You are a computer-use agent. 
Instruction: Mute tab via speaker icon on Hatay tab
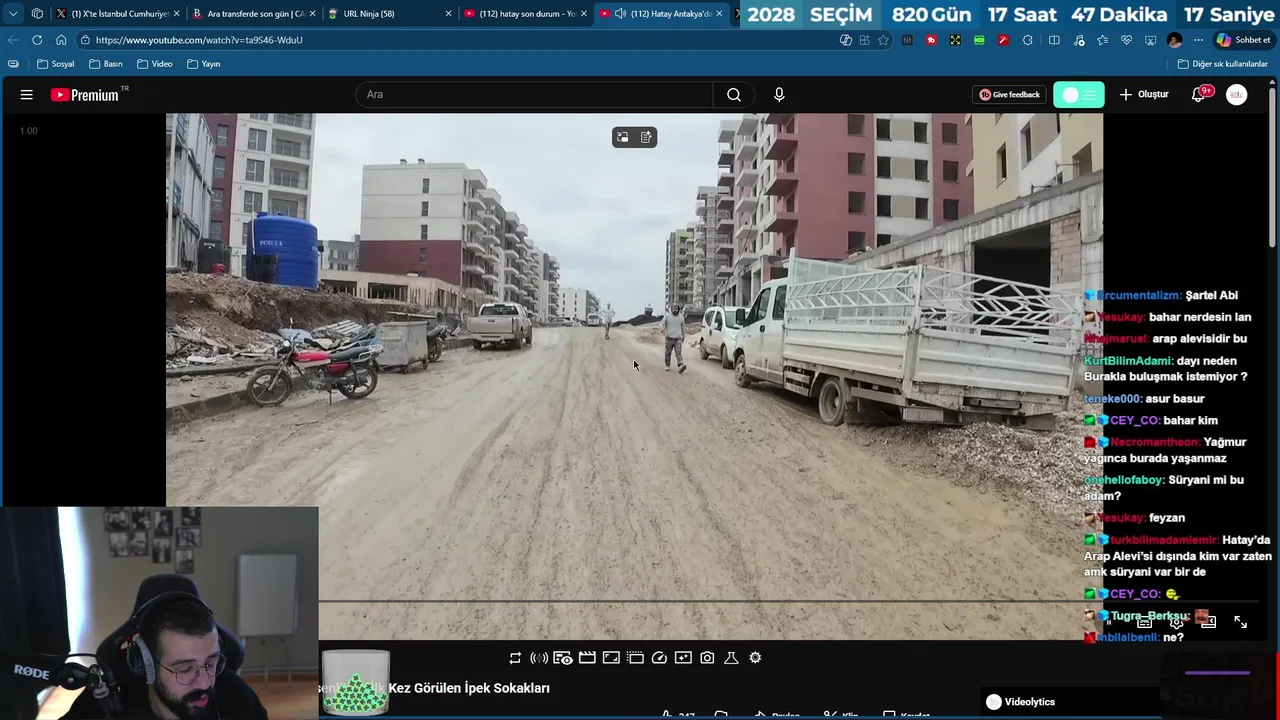tap(620, 14)
